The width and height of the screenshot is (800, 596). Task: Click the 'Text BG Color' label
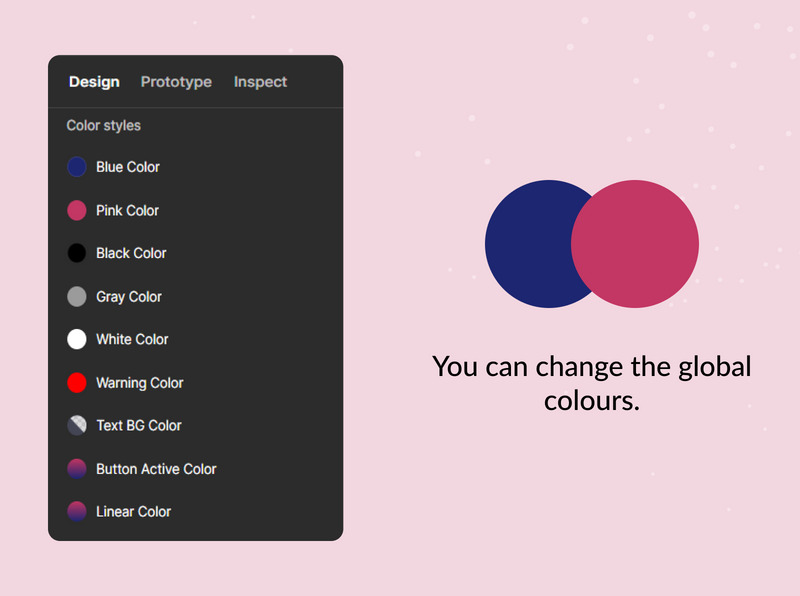(x=138, y=426)
